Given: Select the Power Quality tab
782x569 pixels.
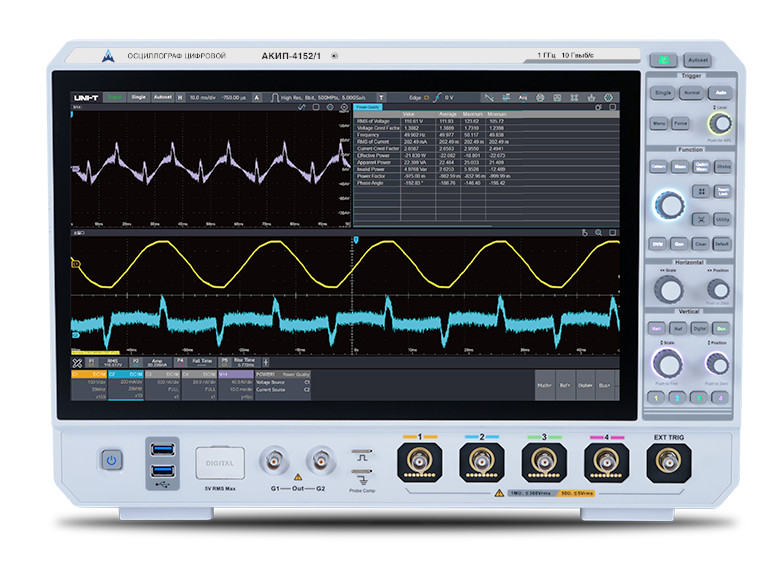Looking at the screenshot, I should pyautogui.click(x=368, y=106).
